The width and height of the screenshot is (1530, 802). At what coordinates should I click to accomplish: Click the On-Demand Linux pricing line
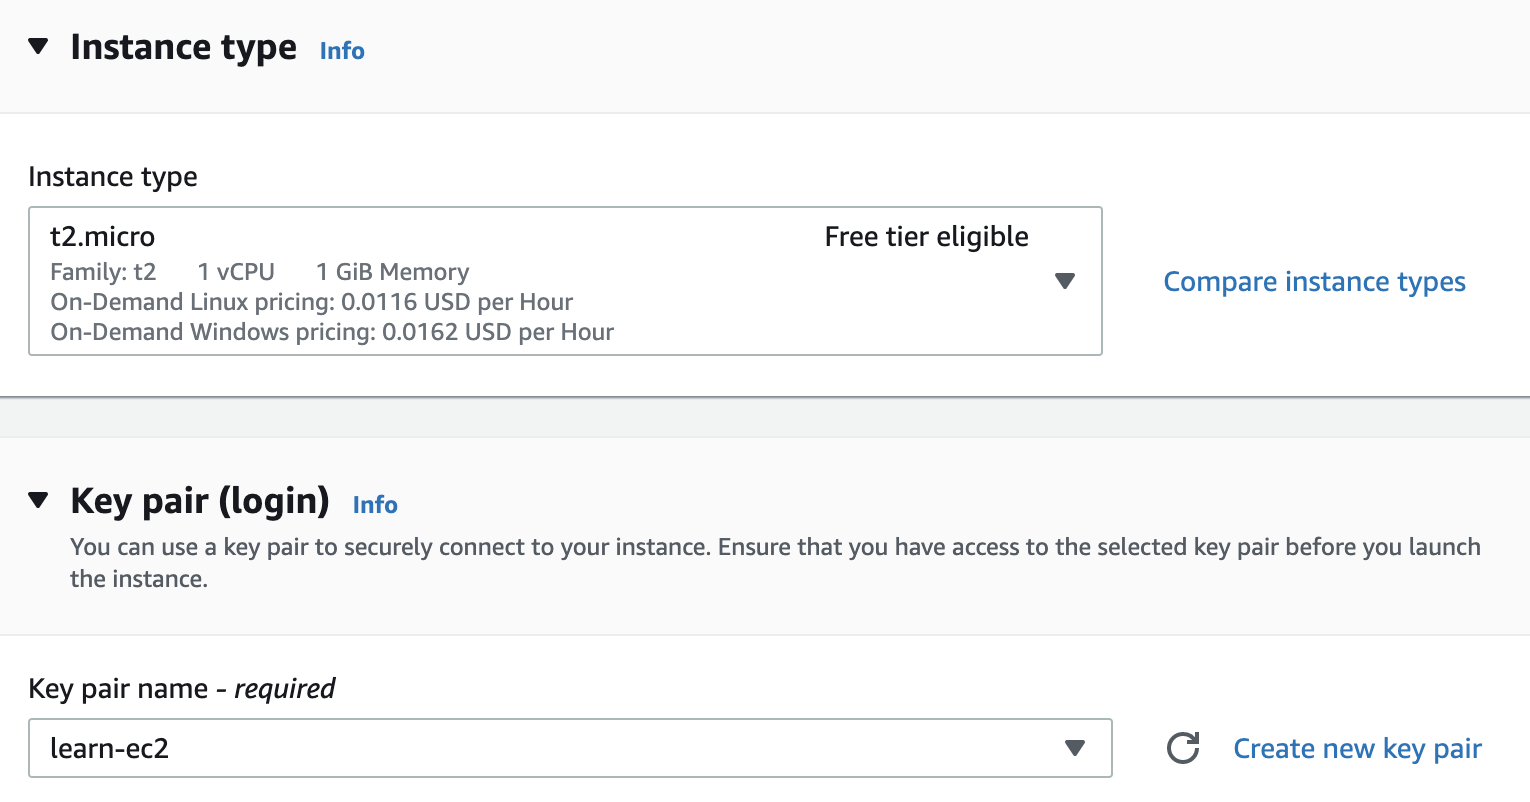[312, 302]
